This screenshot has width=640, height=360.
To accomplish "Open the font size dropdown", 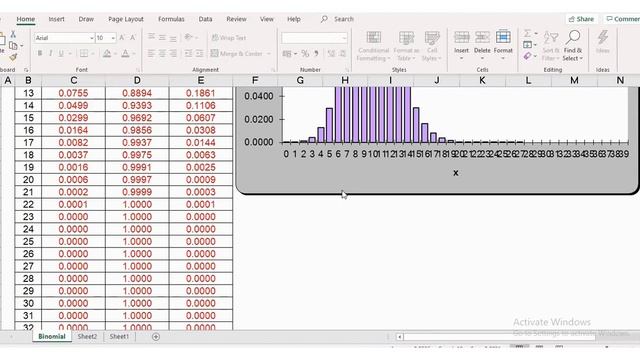I will [113, 38].
